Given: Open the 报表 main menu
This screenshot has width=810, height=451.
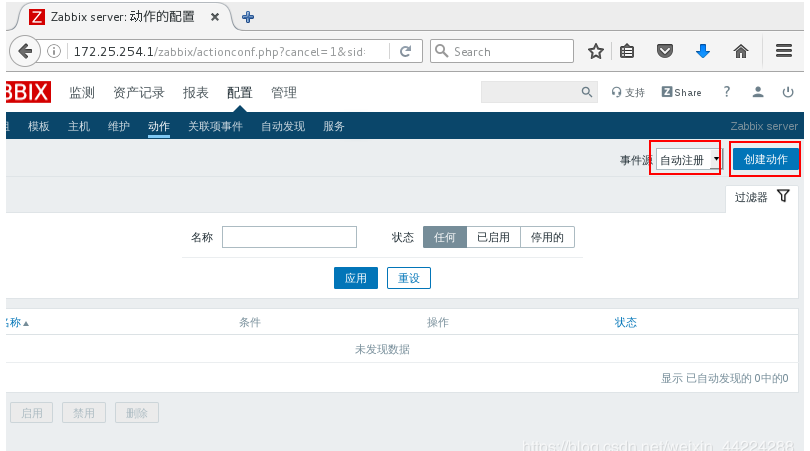Looking at the screenshot, I should pyautogui.click(x=195, y=92).
